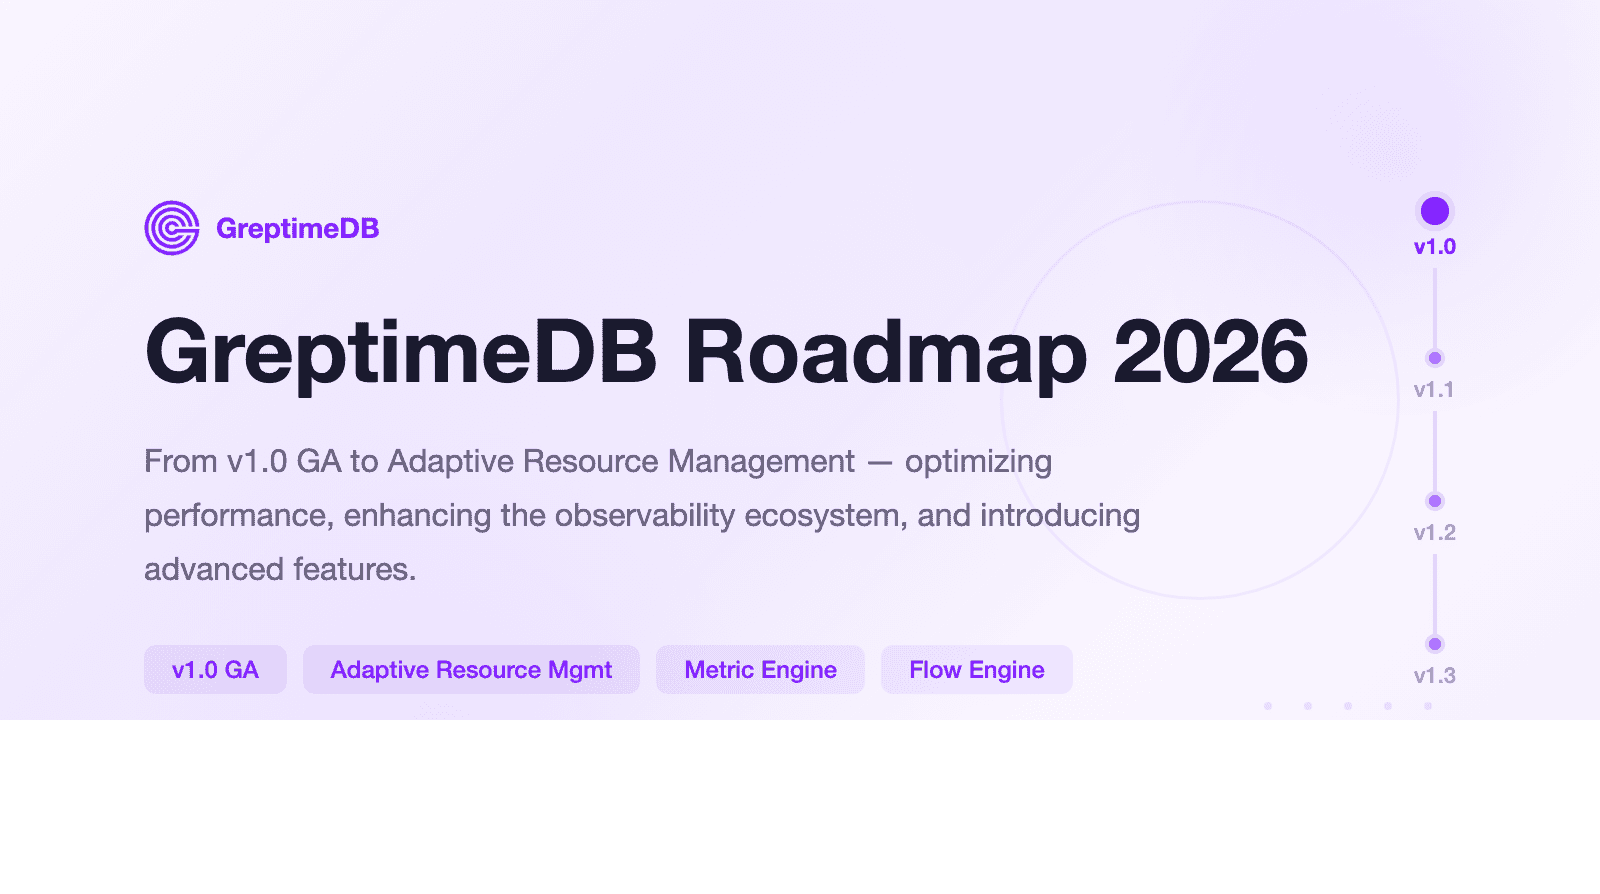Select the Adaptive Resource Mgmt tag
Screen dimensions: 1600x894
(x=471, y=670)
